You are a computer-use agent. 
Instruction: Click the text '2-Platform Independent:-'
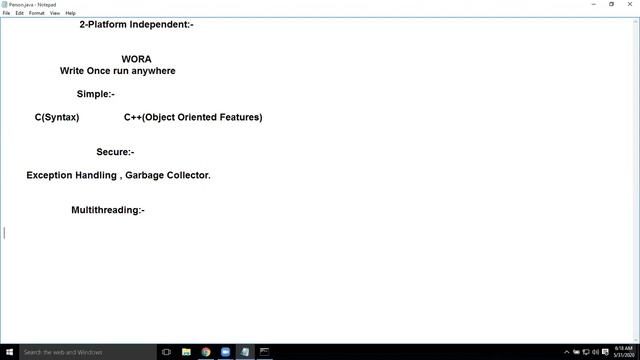pos(136,24)
